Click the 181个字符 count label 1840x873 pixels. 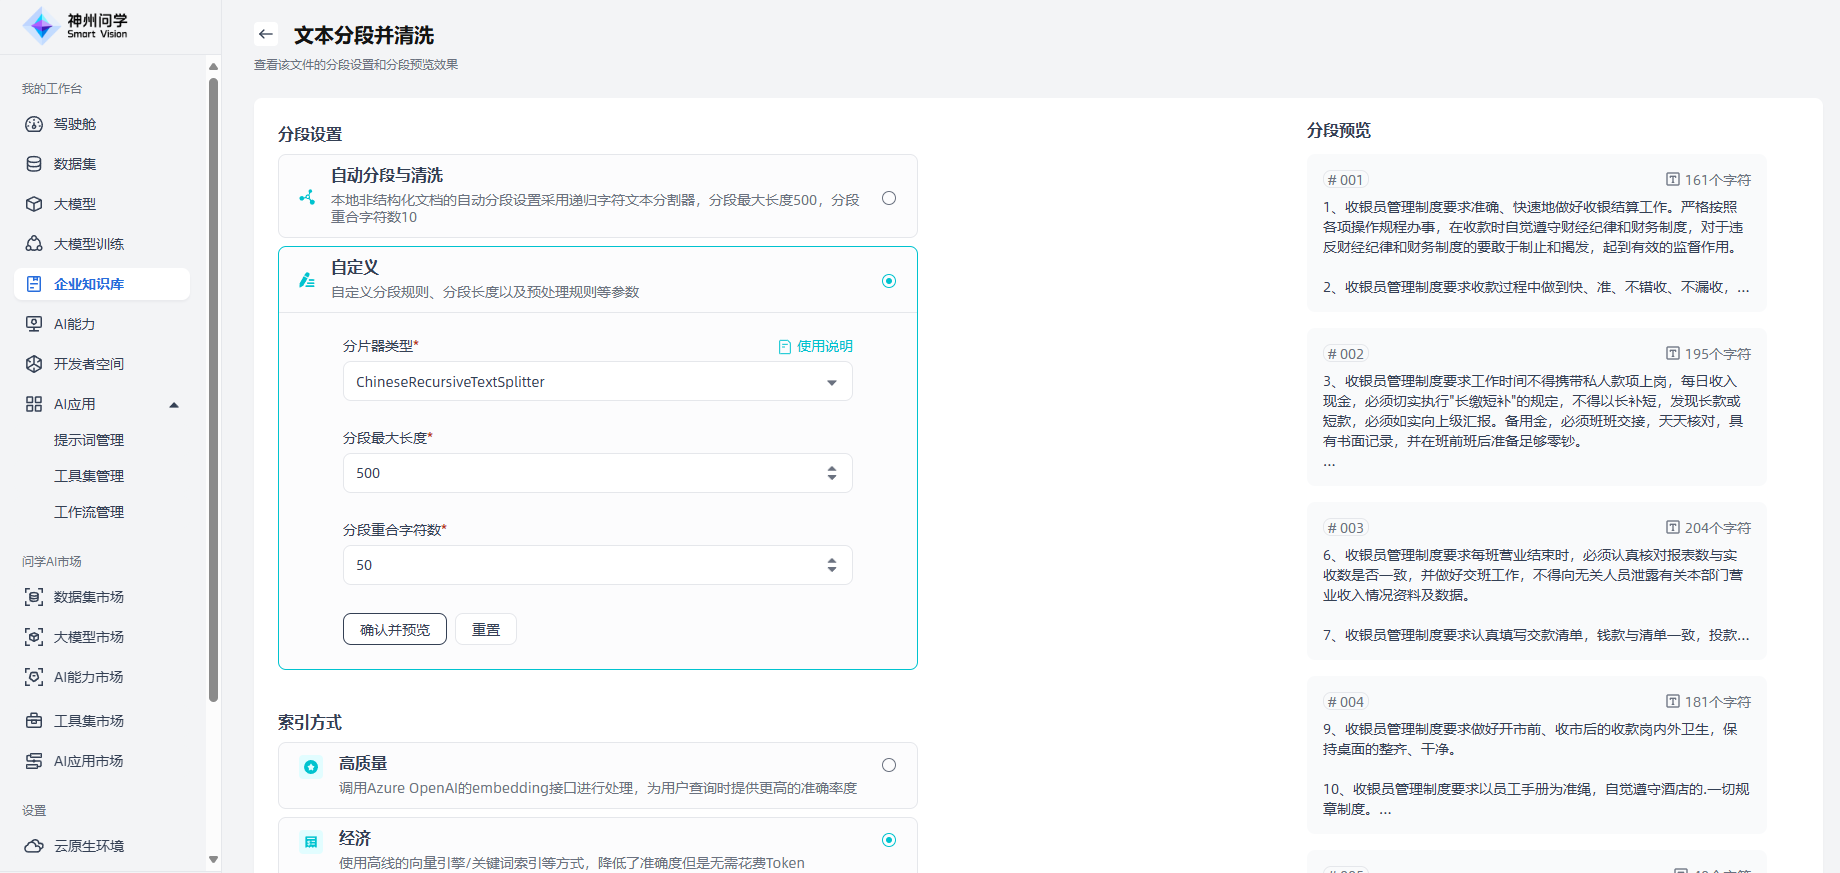(x=1718, y=702)
